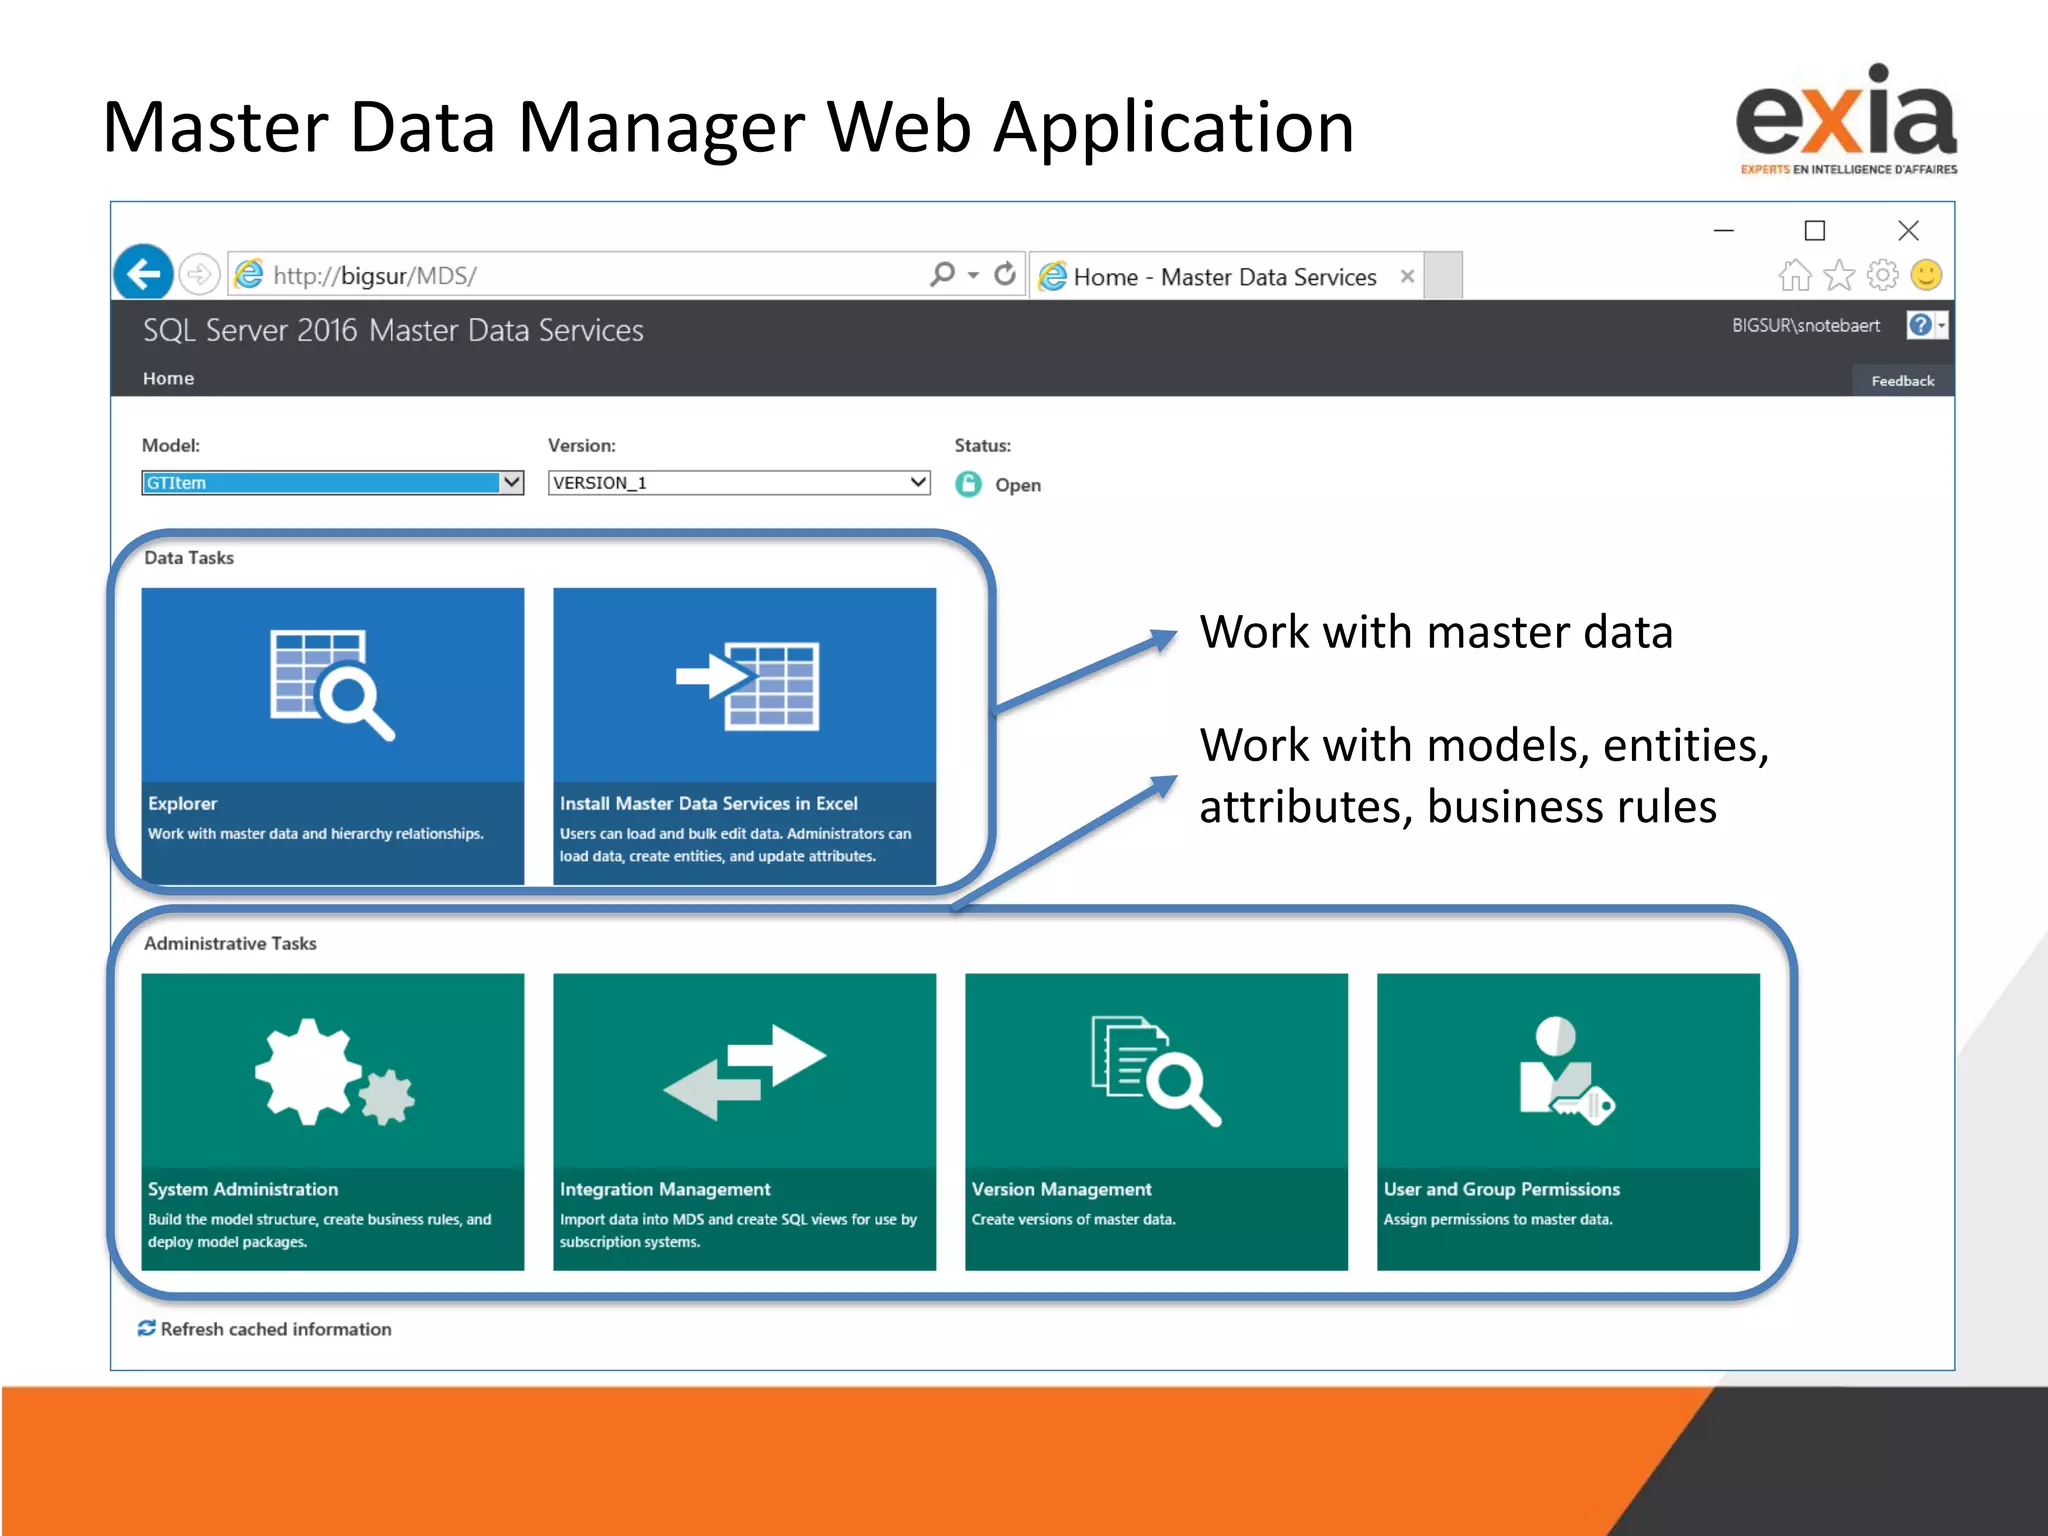Open the address bar search dropdown arrow

tap(973, 275)
